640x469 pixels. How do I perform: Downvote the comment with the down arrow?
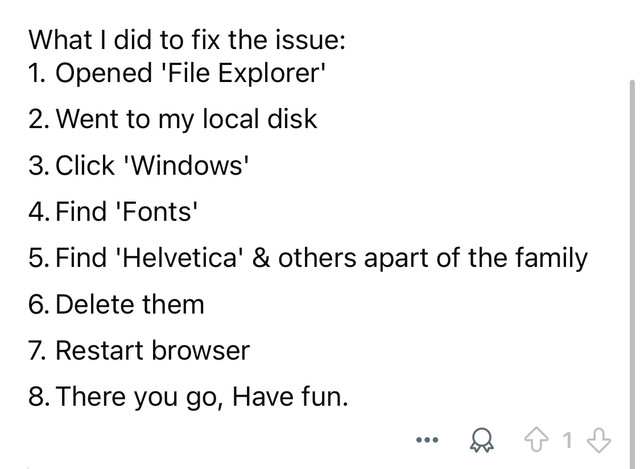click(598, 440)
